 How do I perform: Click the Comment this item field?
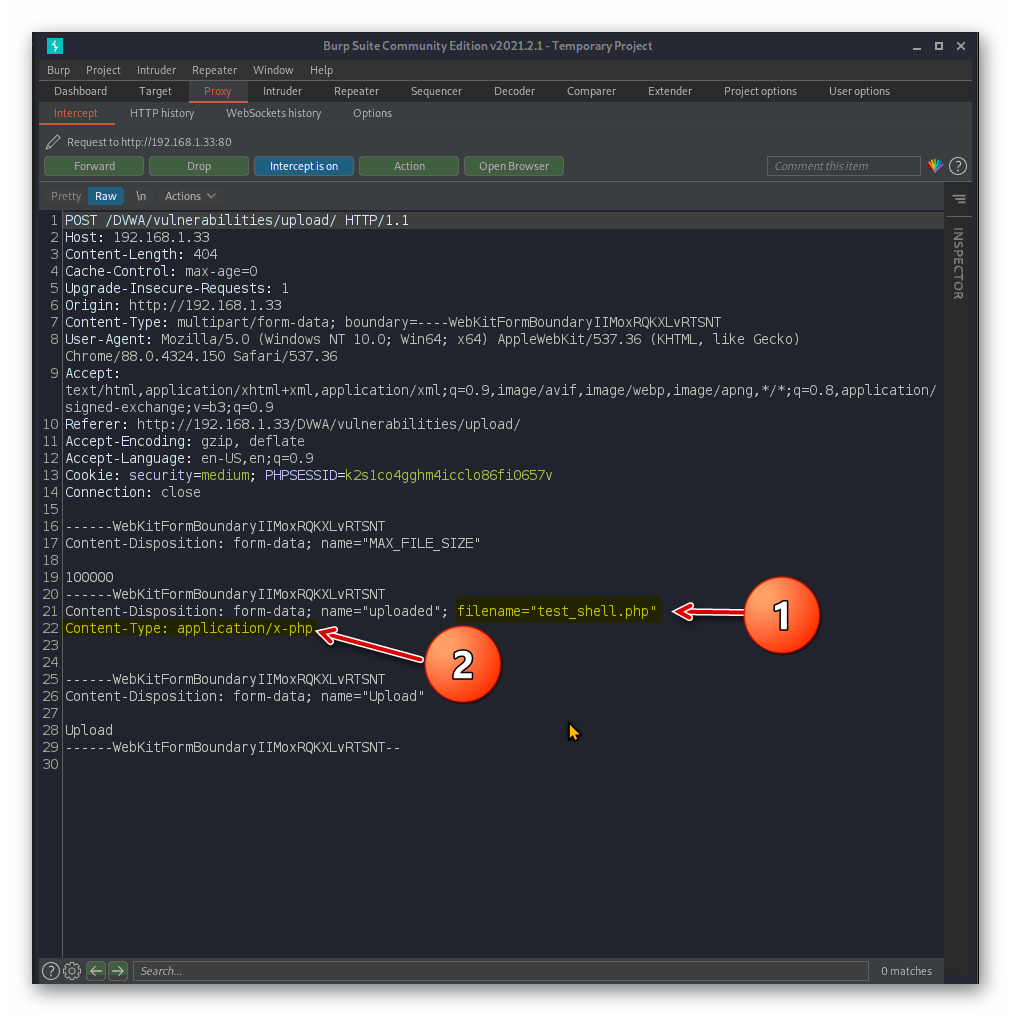[x=843, y=166]
